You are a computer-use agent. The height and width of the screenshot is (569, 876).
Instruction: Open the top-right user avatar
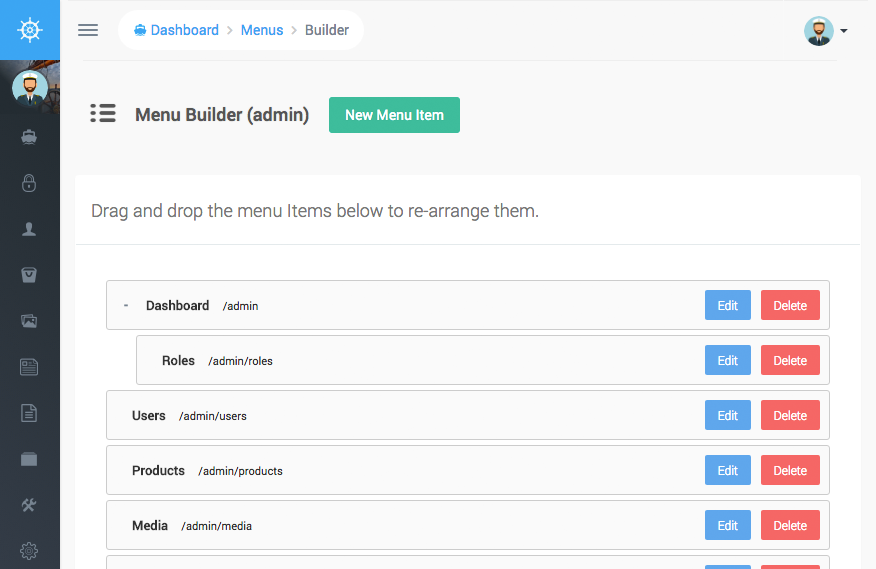pyautogui.click(x=819, y=31)
